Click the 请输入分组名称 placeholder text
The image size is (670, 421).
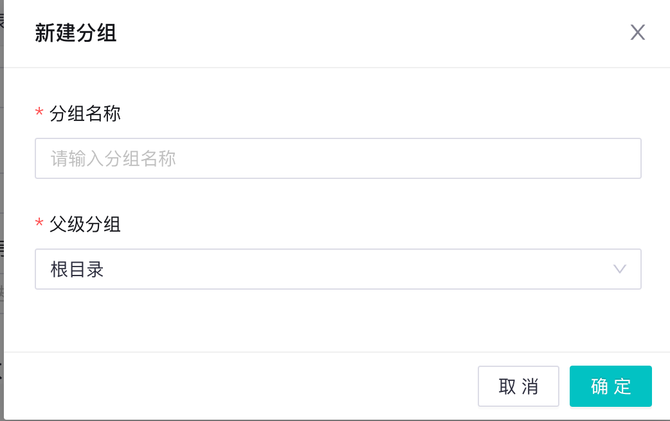(113, 158)
